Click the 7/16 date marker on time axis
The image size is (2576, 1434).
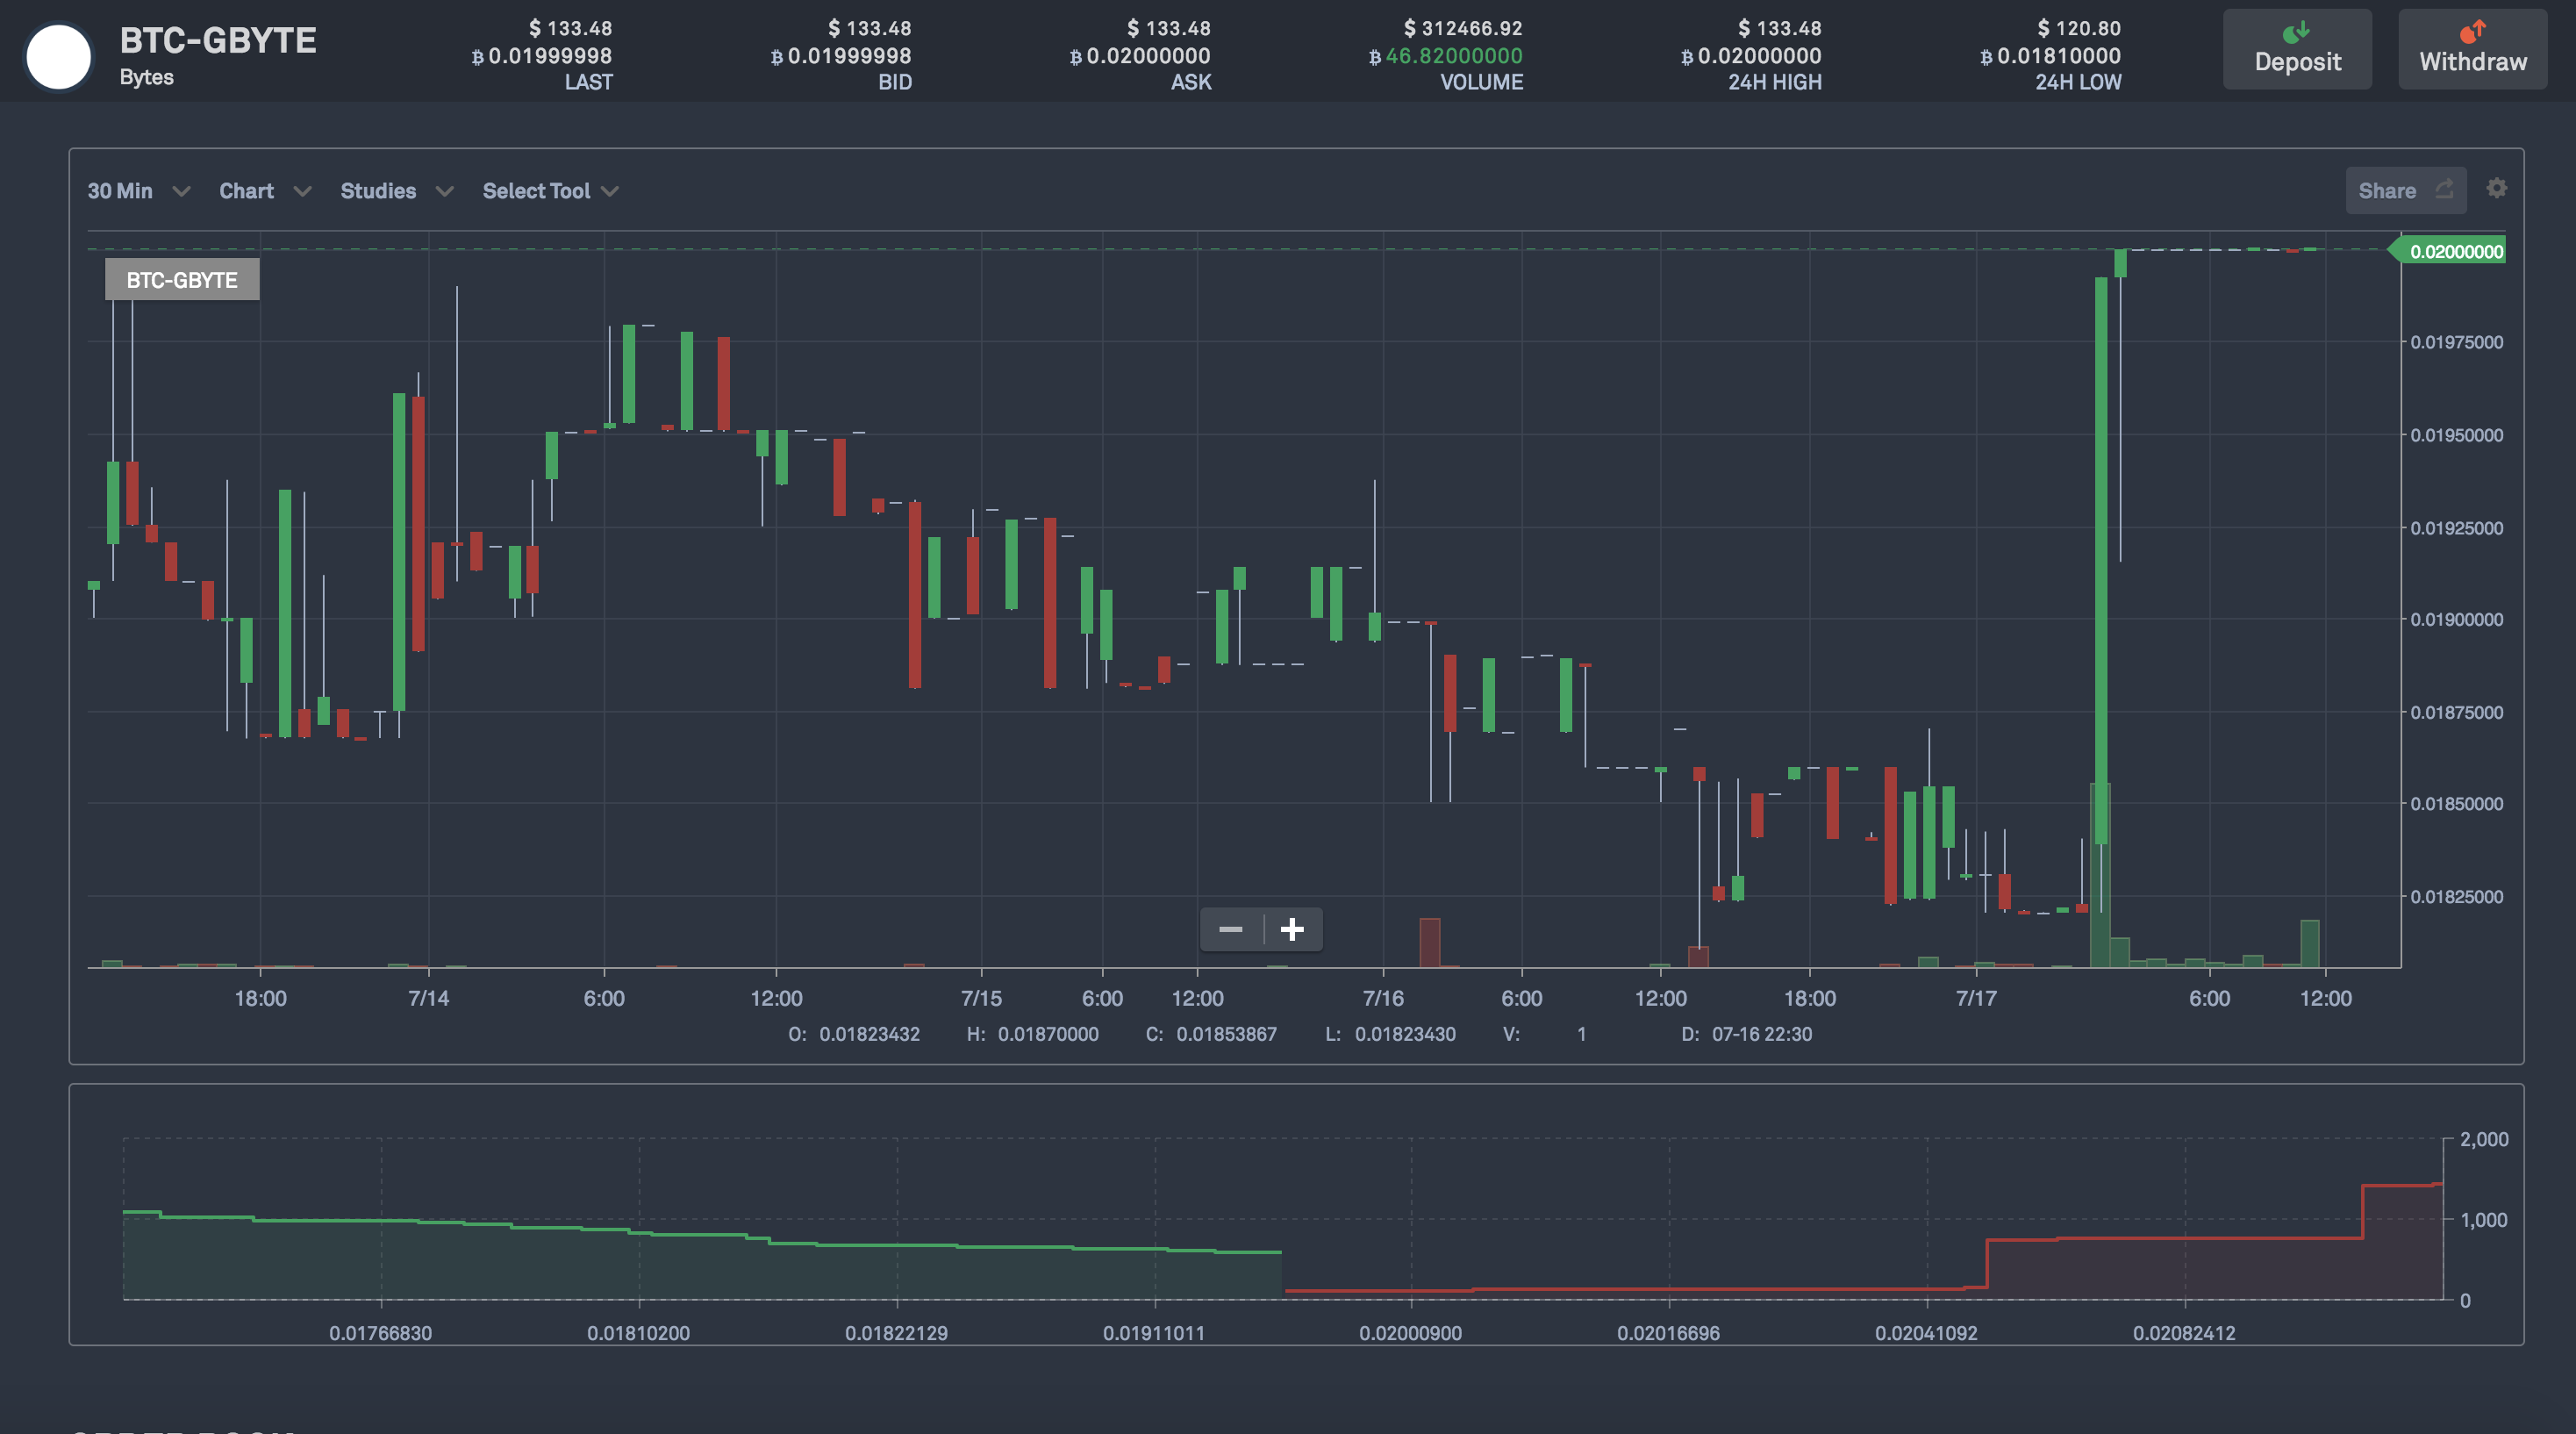point(1383,998)
